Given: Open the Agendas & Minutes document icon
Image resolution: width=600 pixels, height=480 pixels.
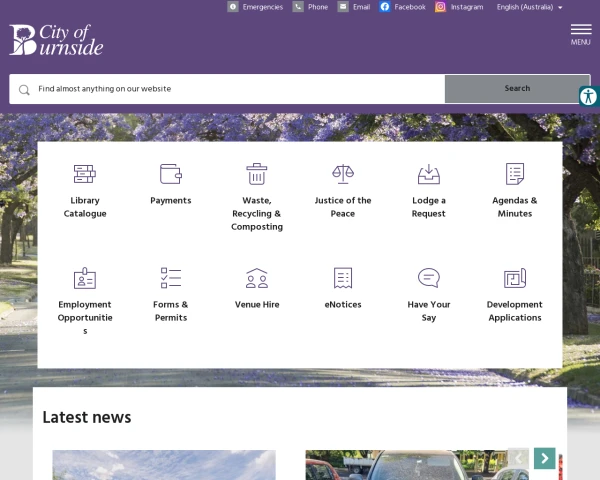Looking at the screenshot, I should point(515,174).
